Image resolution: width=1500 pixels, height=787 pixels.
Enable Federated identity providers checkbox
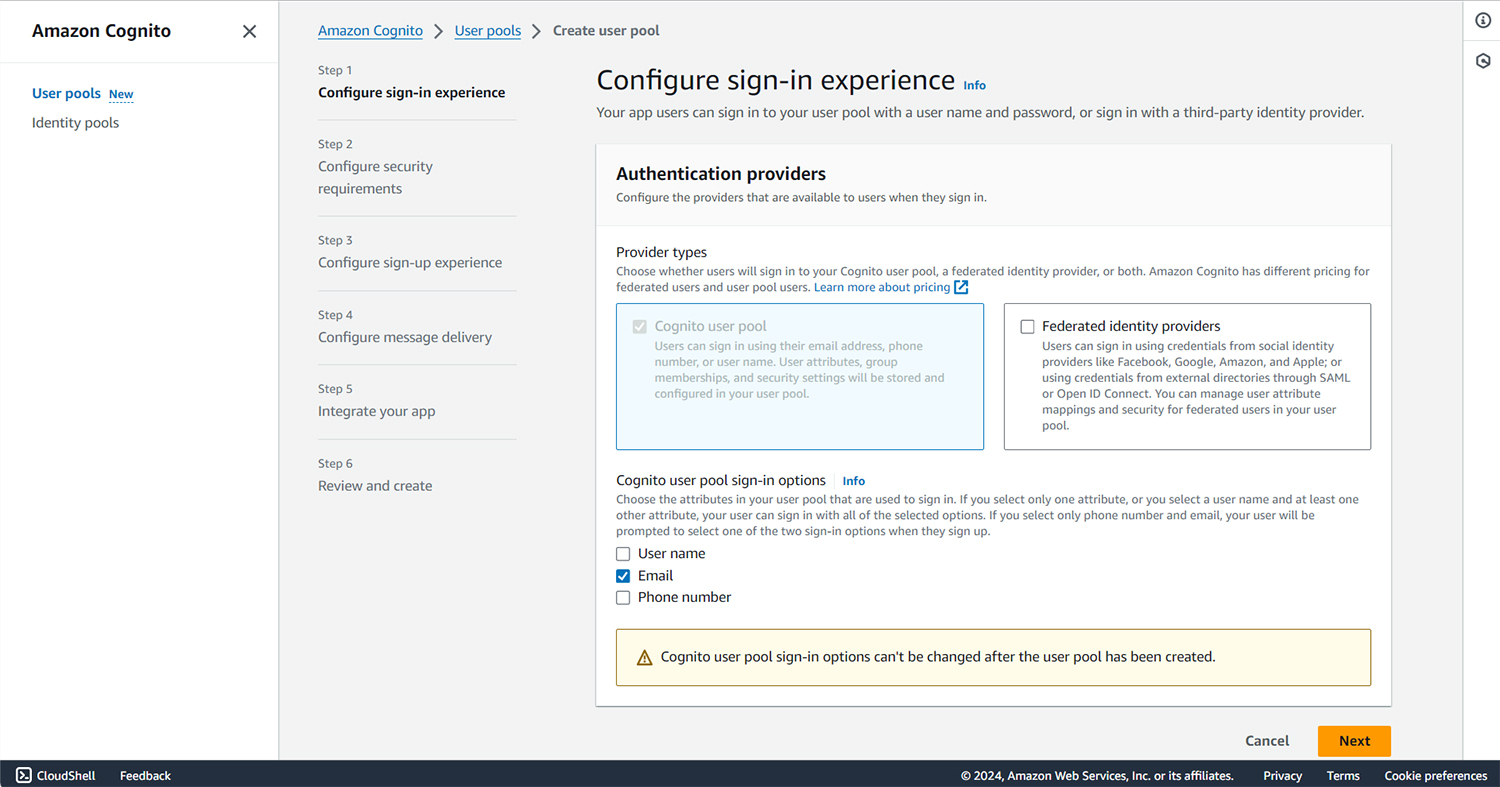pyautogui.click(x=1027, y=327)
